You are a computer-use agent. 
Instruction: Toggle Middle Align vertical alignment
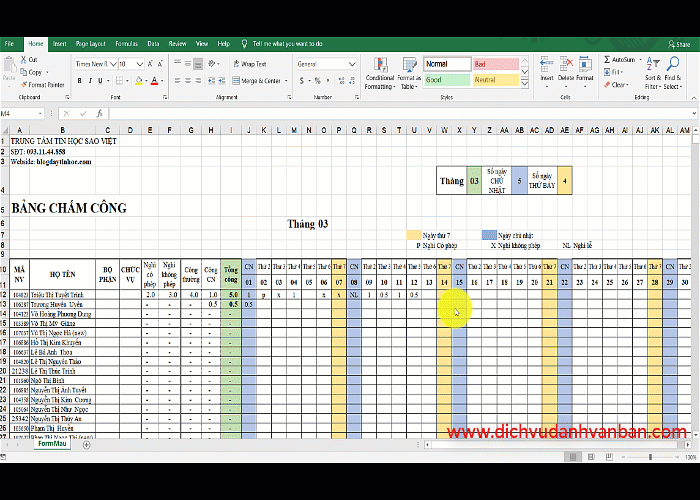point(188,64)
